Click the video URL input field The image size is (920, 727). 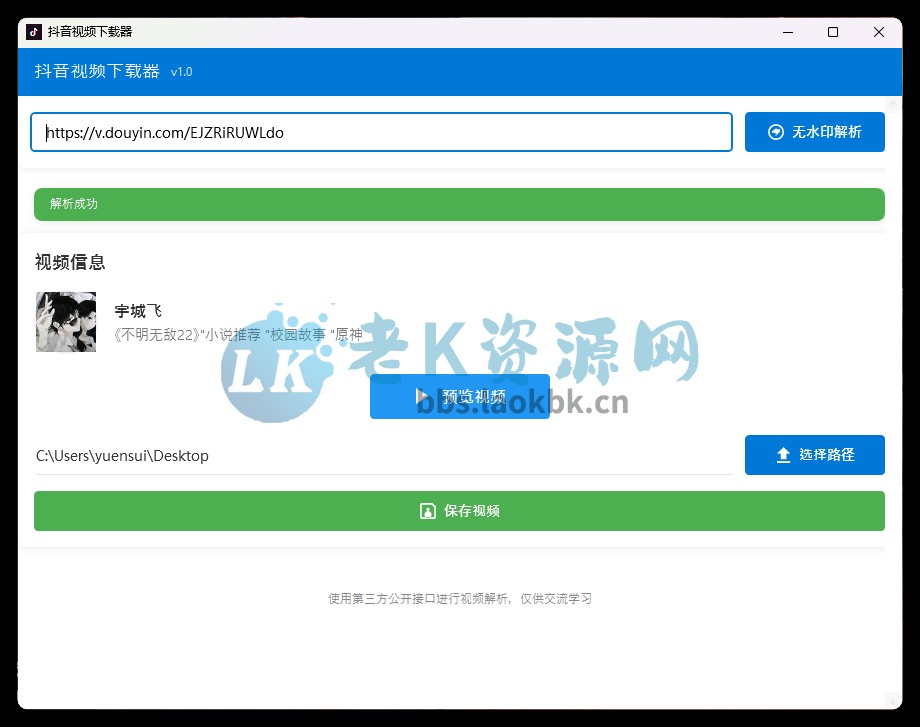point(381,132)
